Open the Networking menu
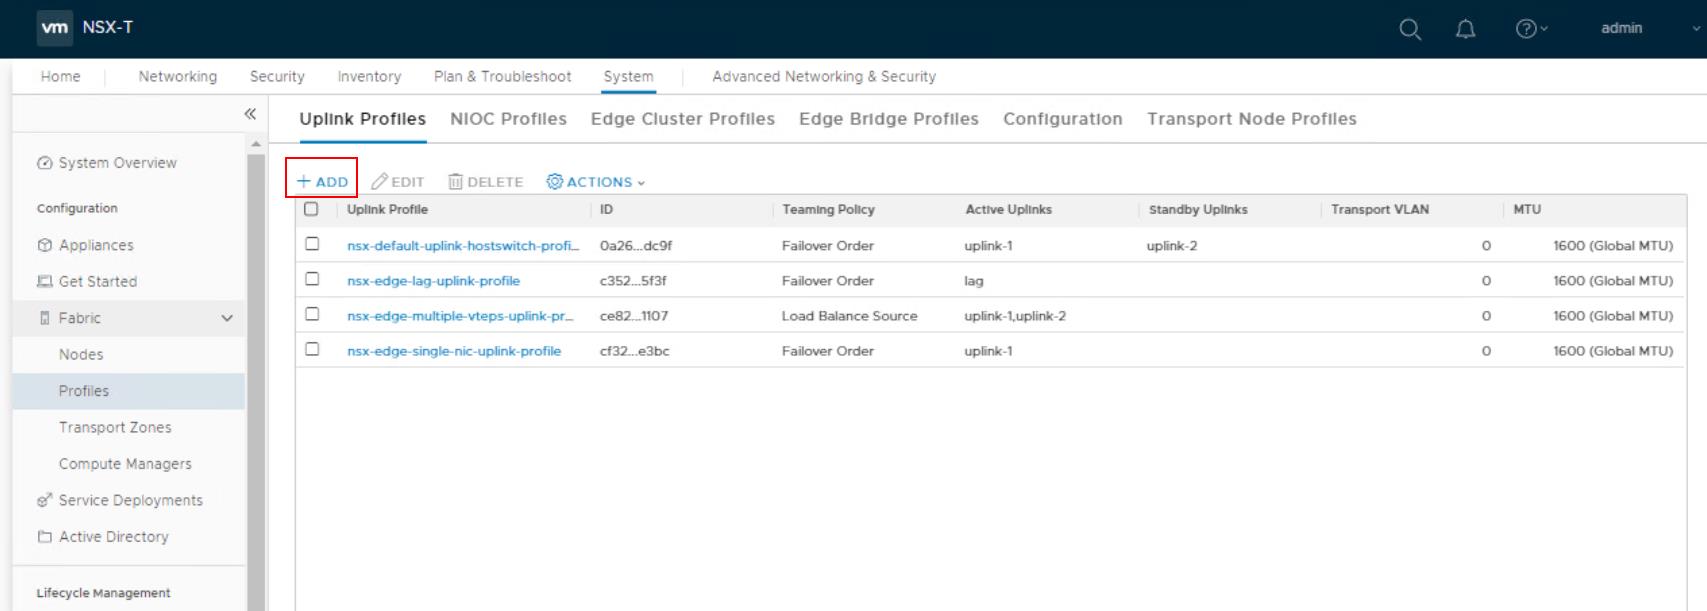Screen dimensions: 1707x611 [x=177, y=76]
